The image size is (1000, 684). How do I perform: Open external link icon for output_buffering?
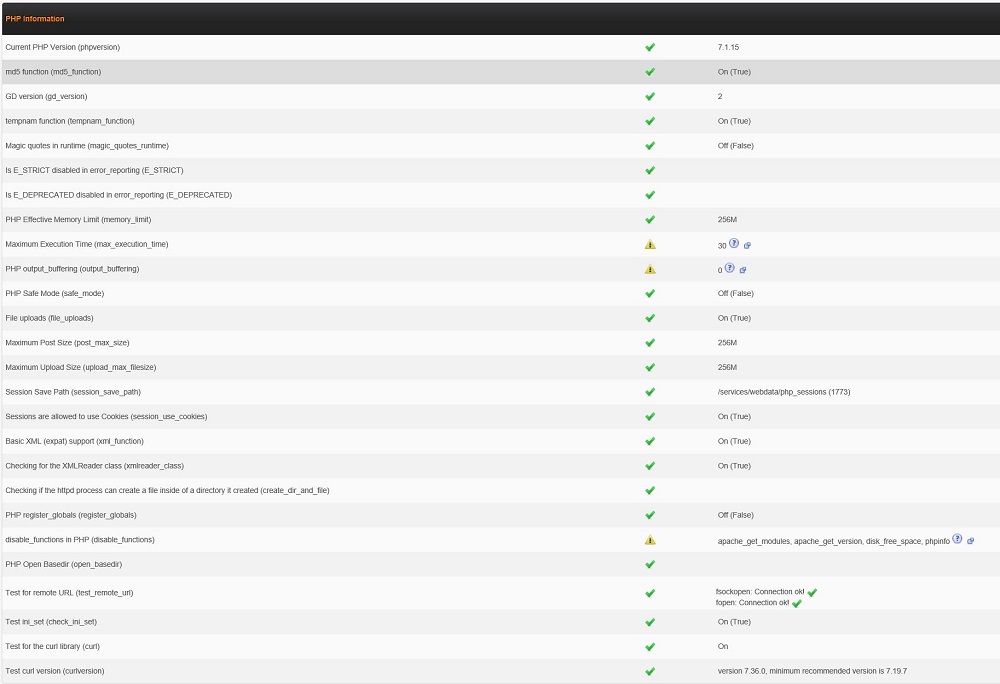tap(743, 270)
